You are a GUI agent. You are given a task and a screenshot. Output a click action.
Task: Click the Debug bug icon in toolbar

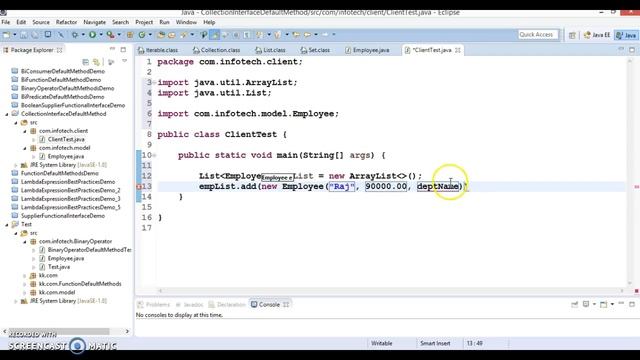[75, 35]
